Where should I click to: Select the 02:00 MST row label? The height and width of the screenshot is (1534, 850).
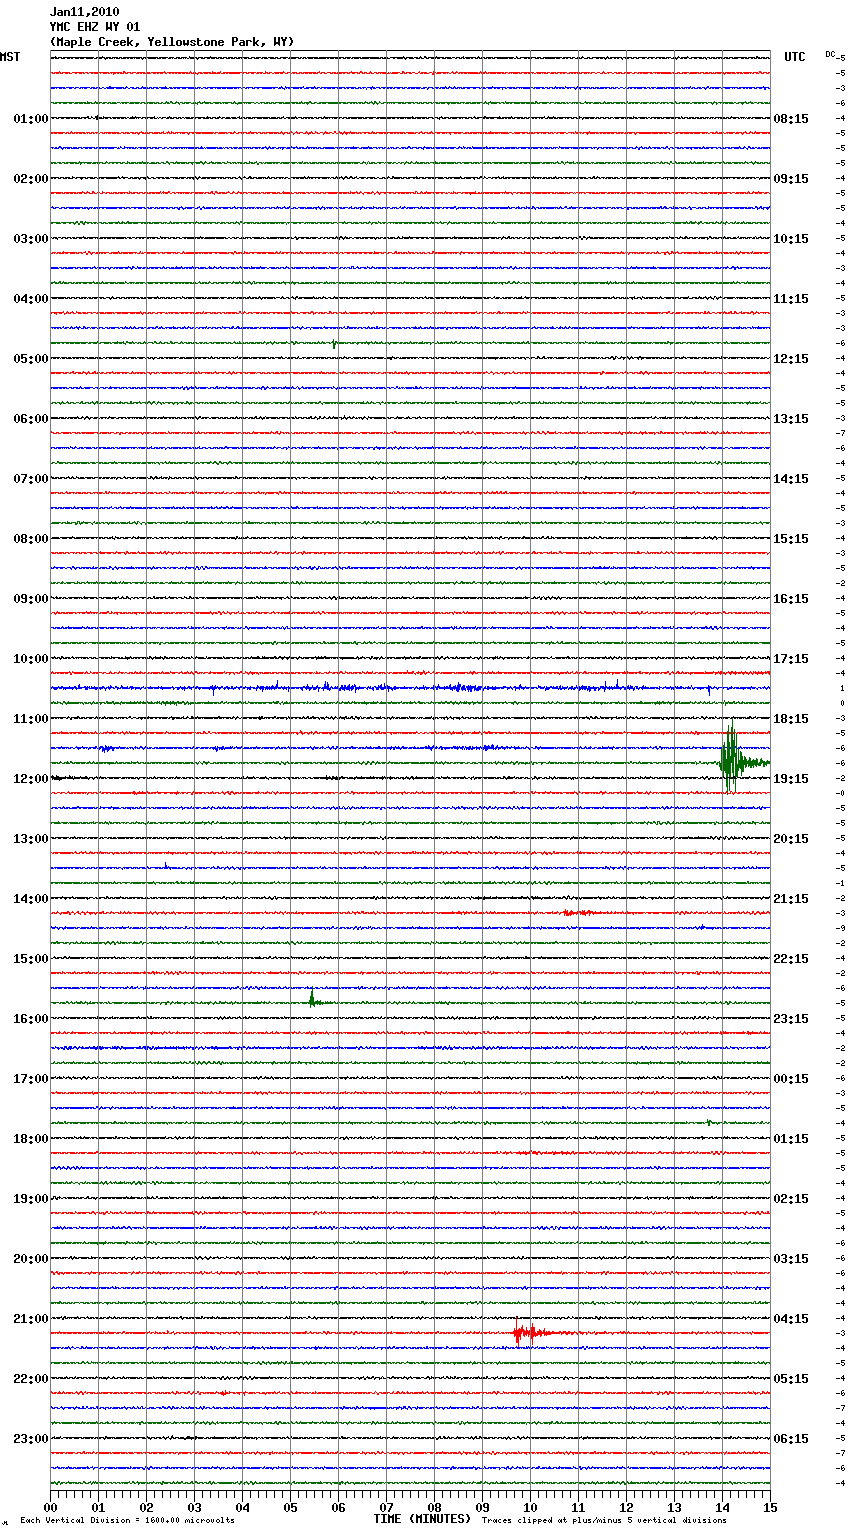click(31, 179)
